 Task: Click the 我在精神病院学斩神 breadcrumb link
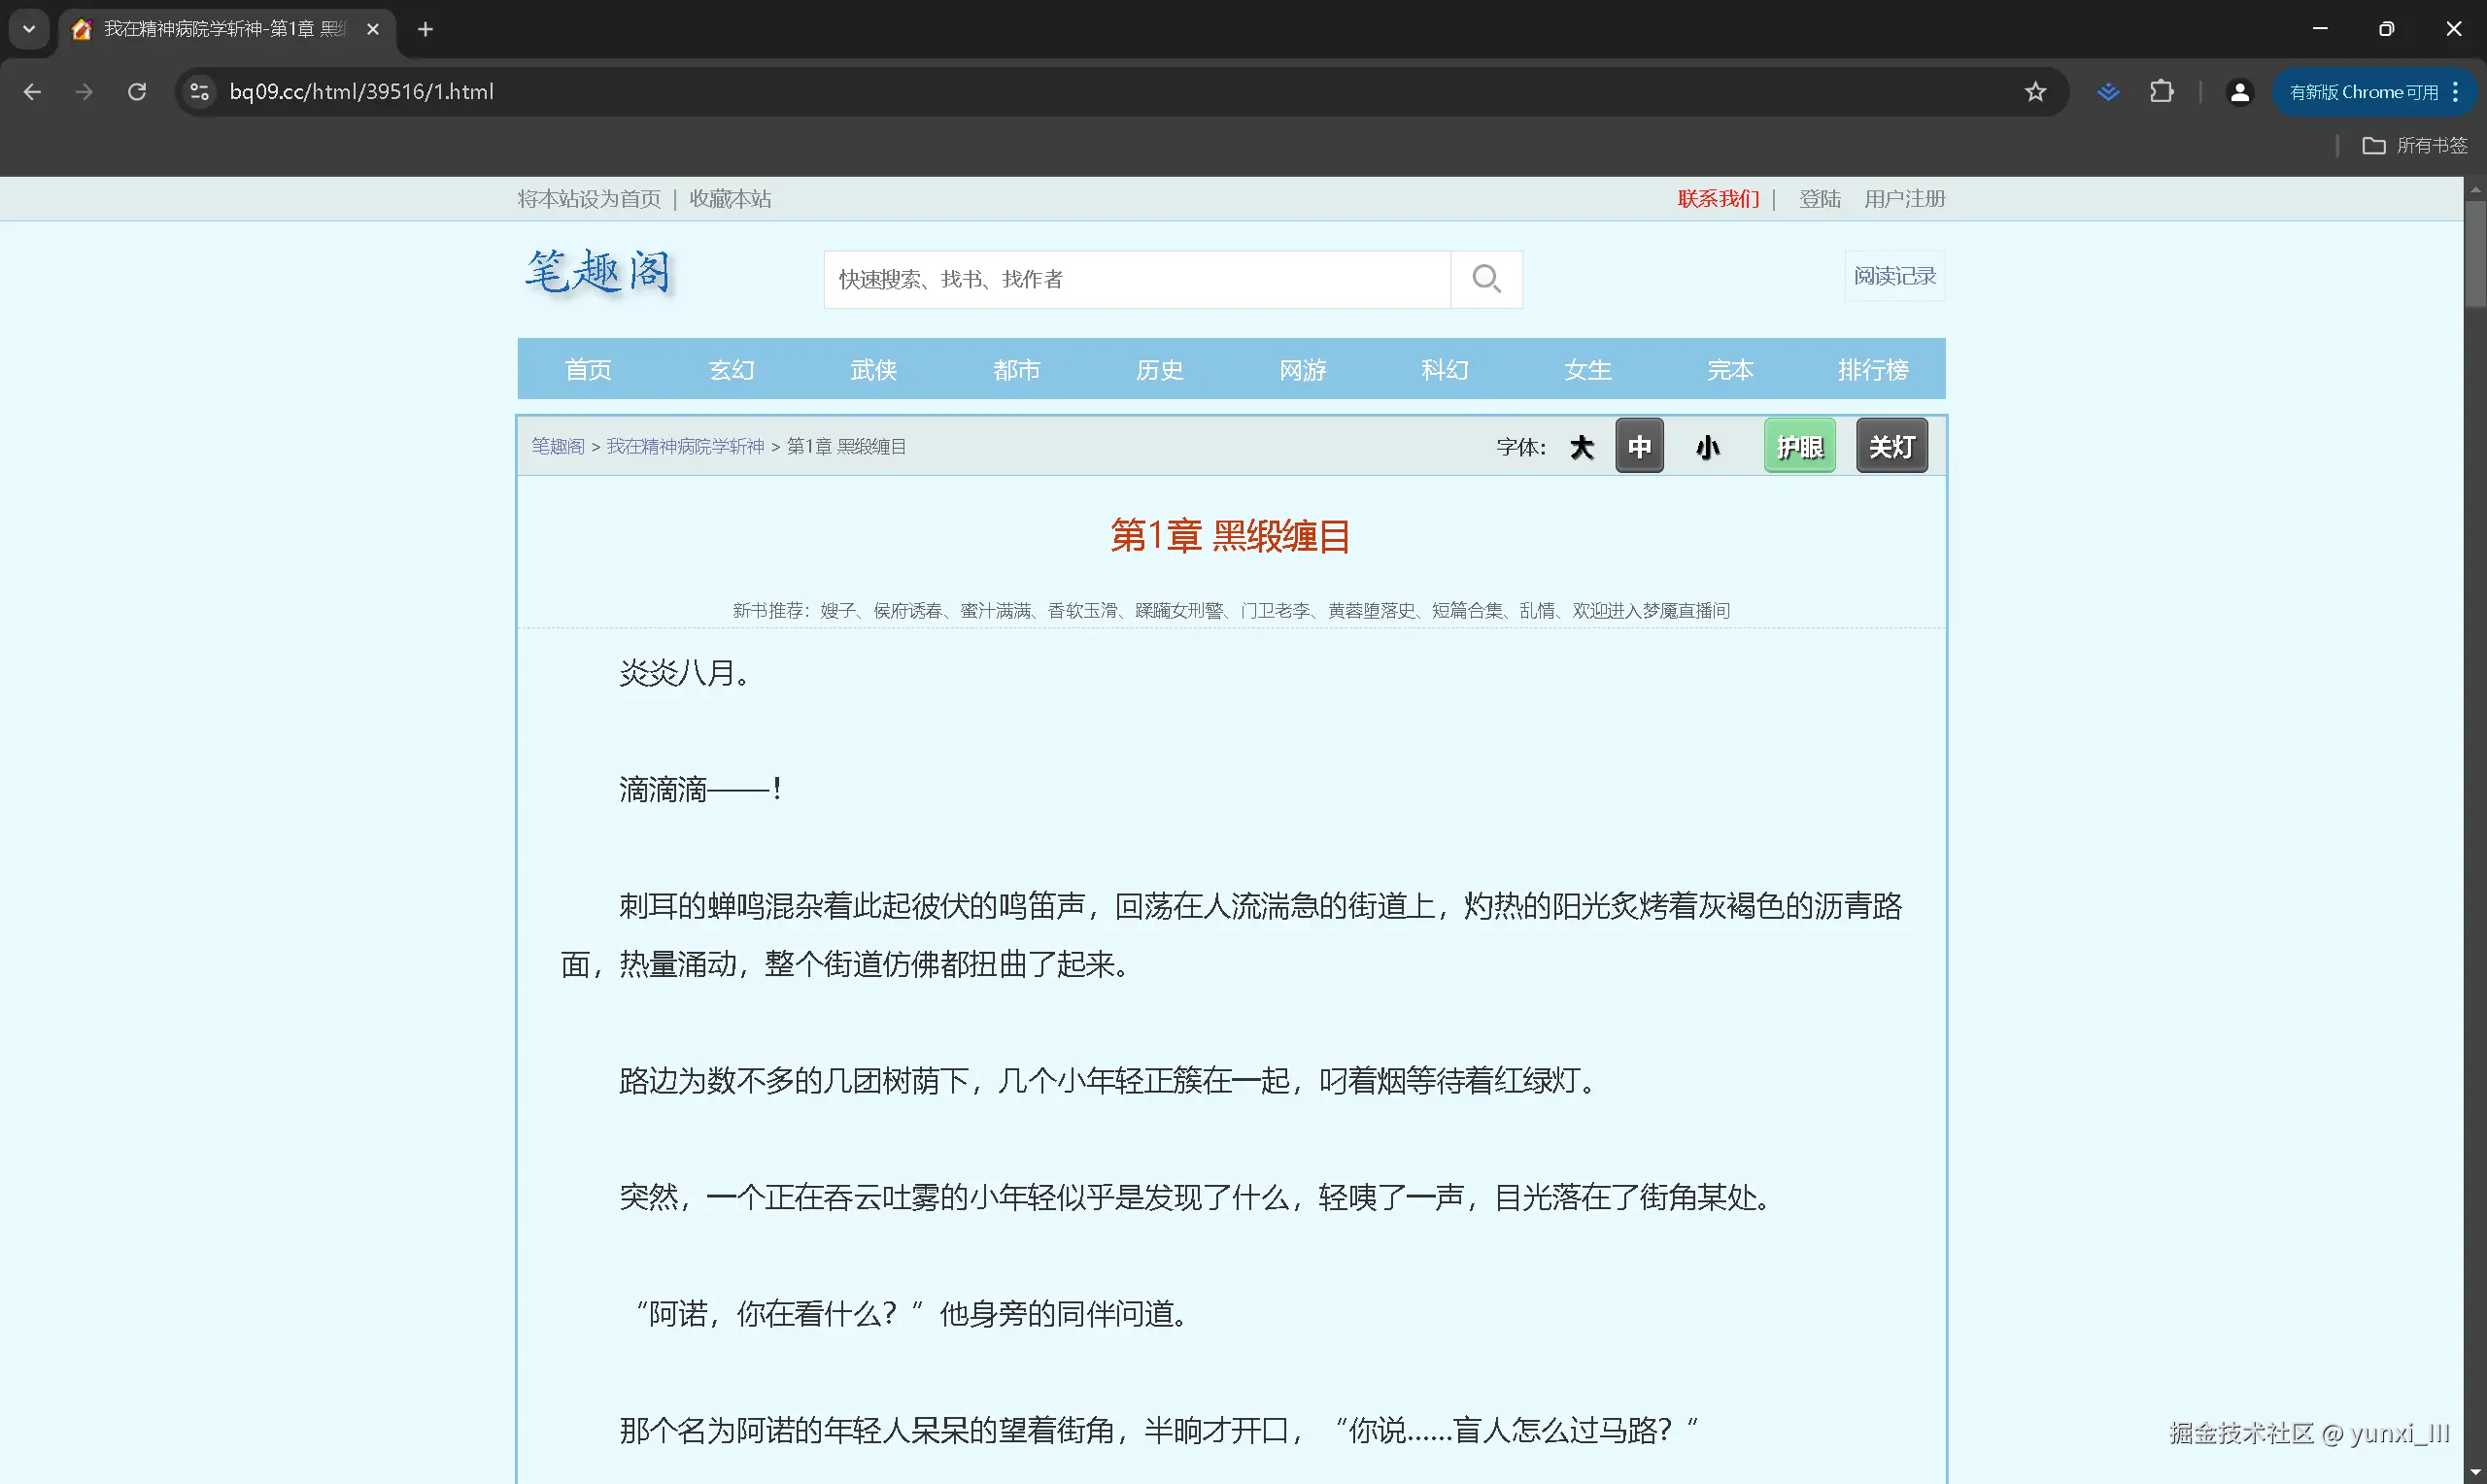pyautogui.click(x=685, y=446)
